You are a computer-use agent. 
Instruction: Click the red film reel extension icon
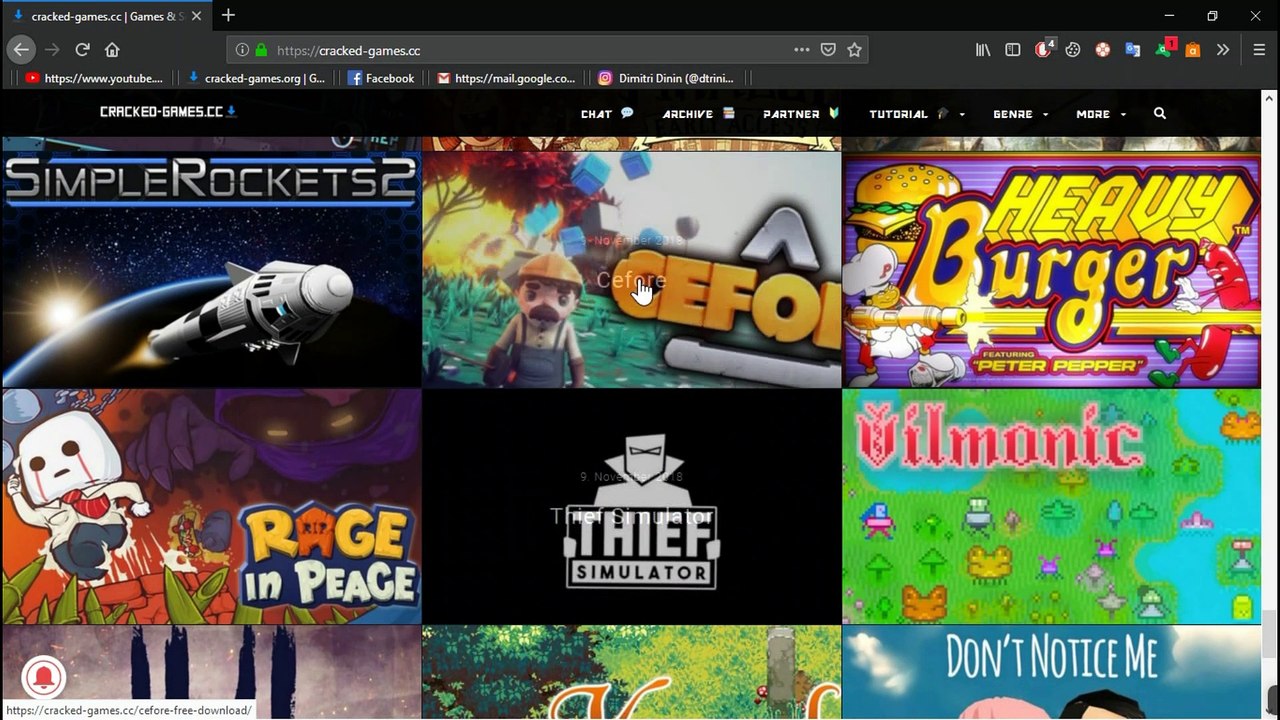coord(1102,49)
